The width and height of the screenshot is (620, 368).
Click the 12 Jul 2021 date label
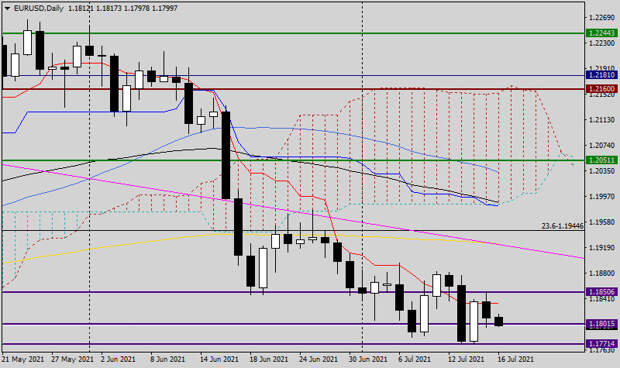[466, 359]
